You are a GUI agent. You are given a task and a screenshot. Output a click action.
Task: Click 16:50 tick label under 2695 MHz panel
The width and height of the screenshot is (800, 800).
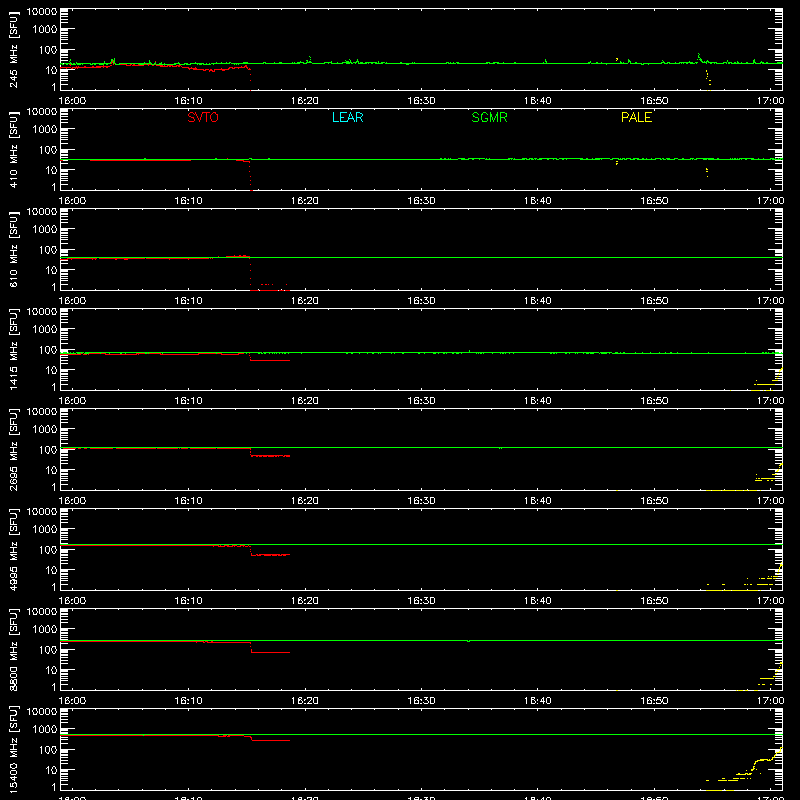pyautogui.click(x=654, y=501)
